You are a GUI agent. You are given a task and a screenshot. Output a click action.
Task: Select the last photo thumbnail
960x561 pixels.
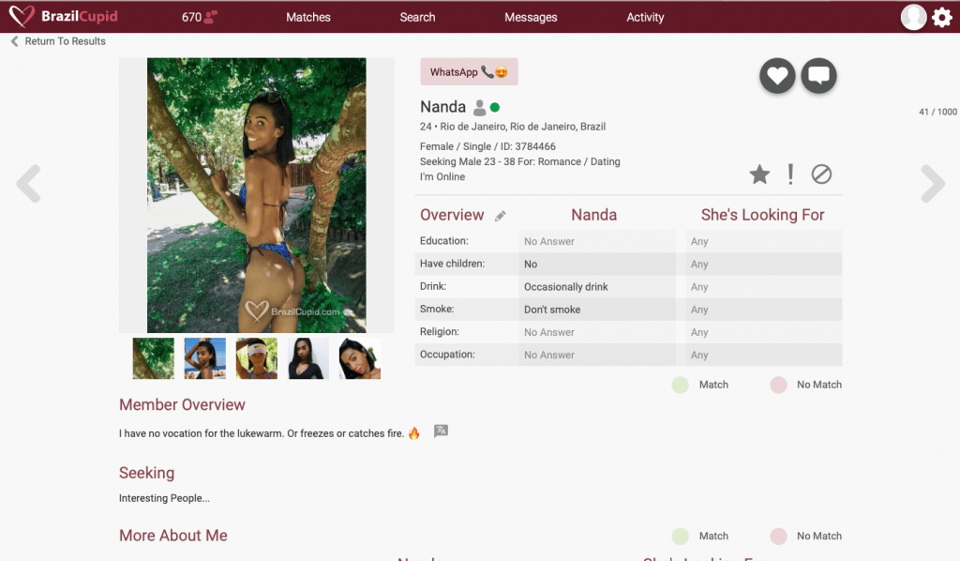point(359,358)
